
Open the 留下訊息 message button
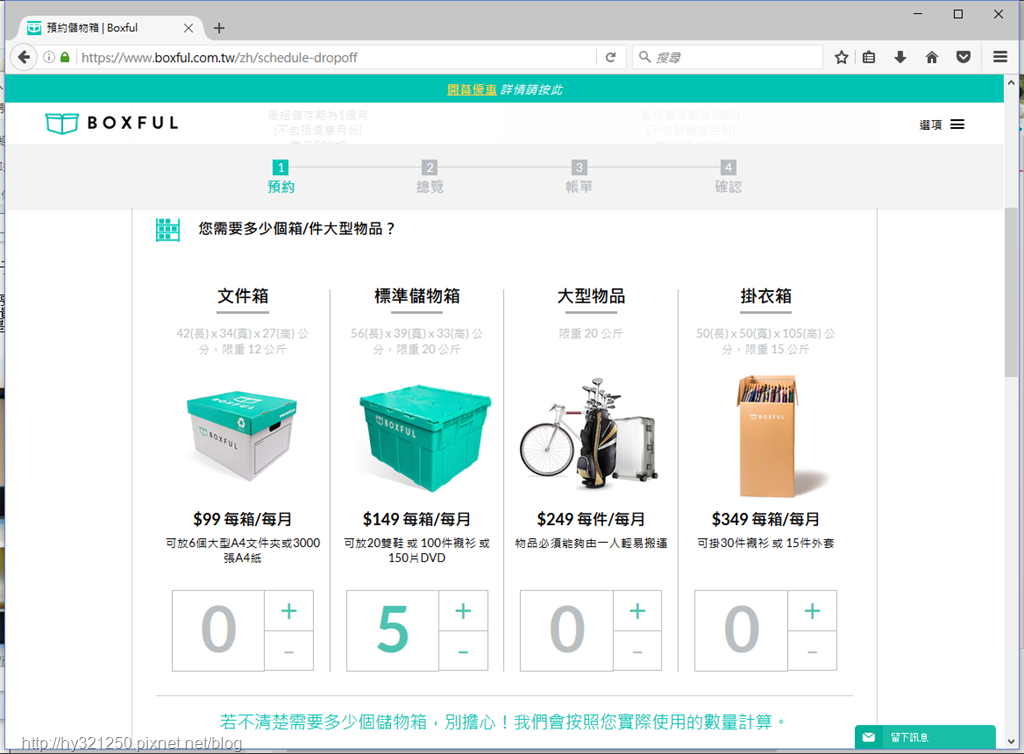pyautogui.click(x=925, y=738)
